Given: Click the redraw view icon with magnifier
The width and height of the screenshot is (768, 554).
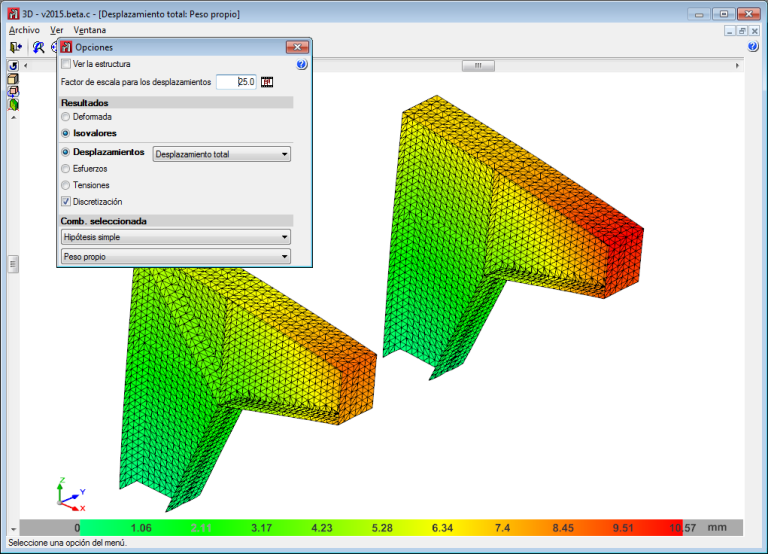Looking at the screenshot, I should click(x=38, y=47).
